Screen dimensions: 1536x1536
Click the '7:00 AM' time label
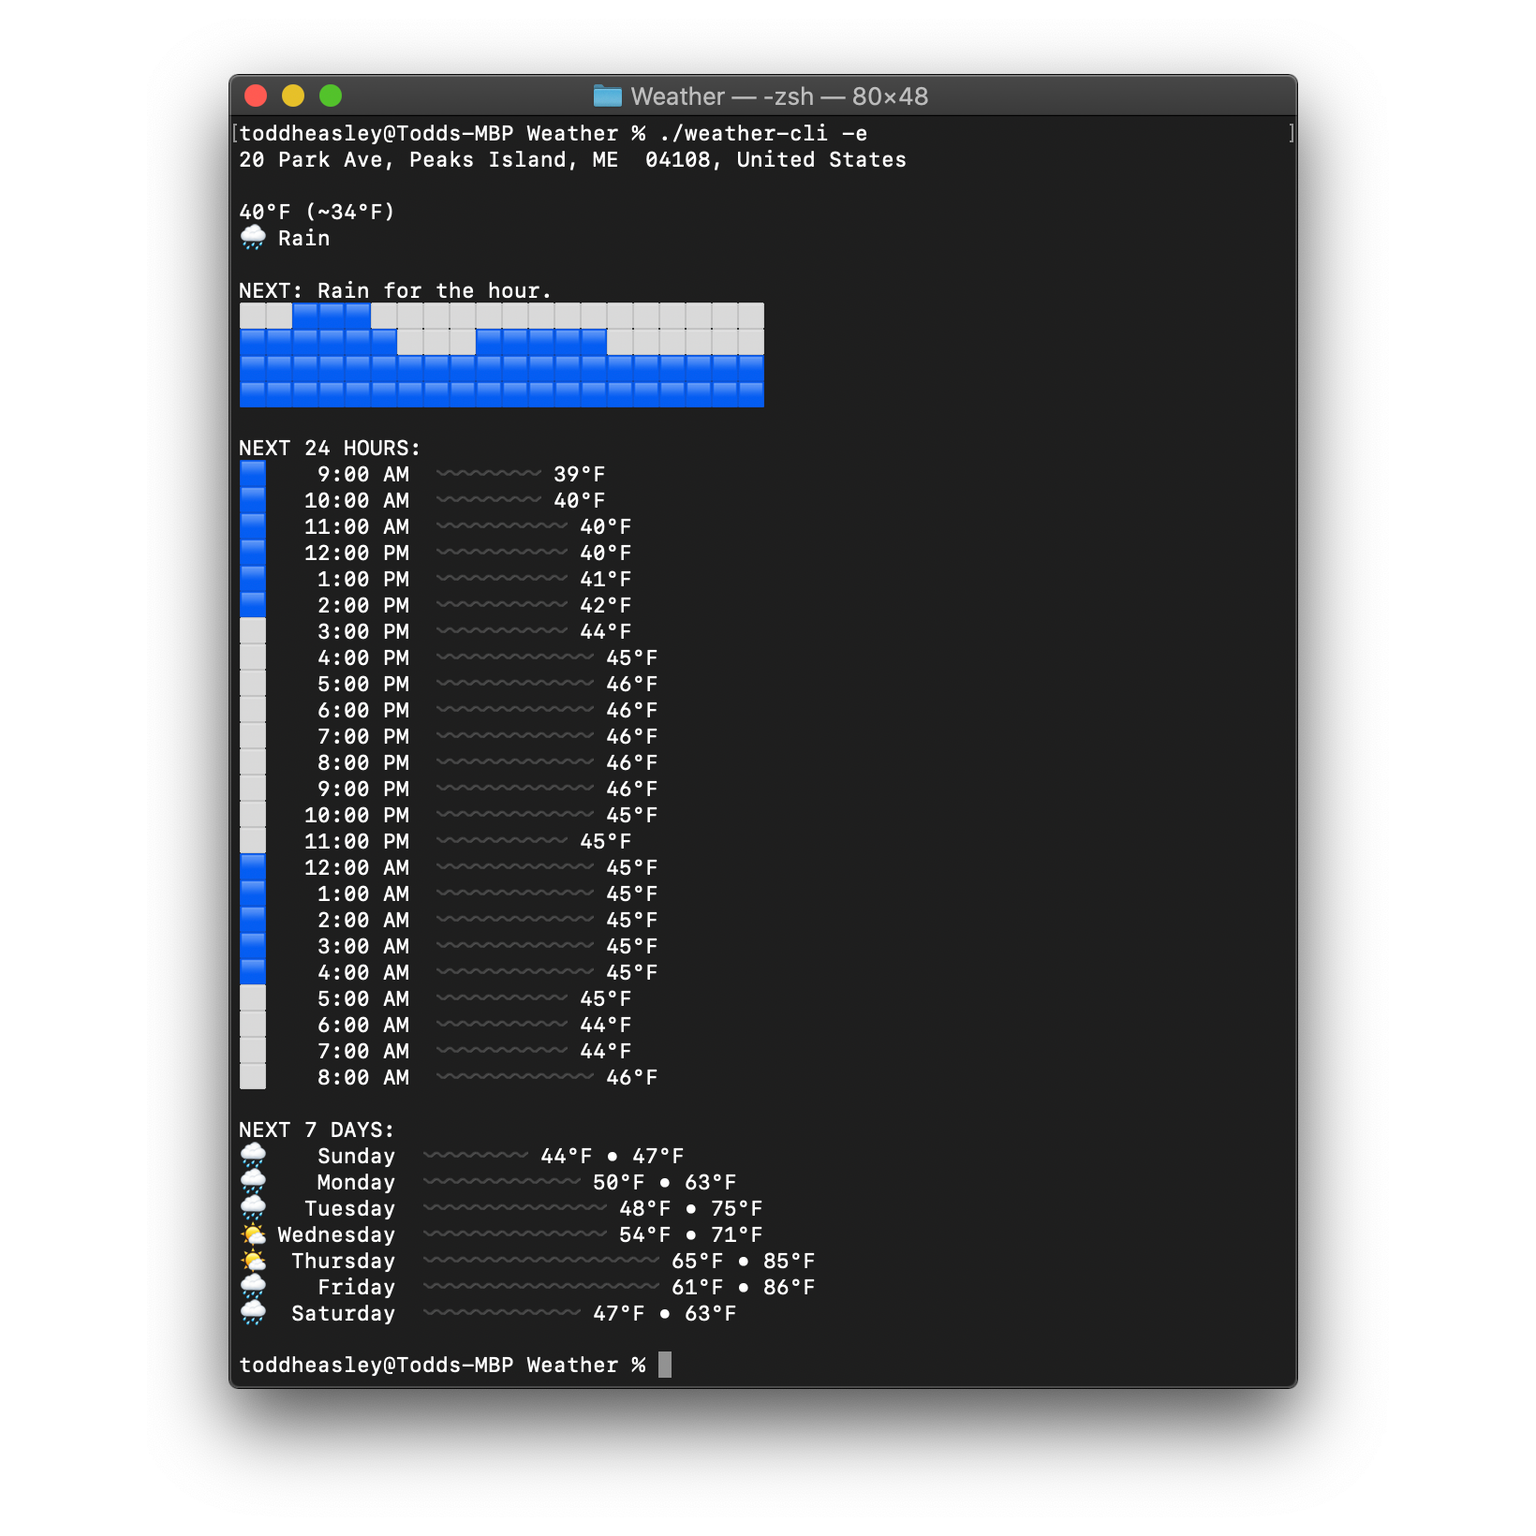(x=363, y=1051)
